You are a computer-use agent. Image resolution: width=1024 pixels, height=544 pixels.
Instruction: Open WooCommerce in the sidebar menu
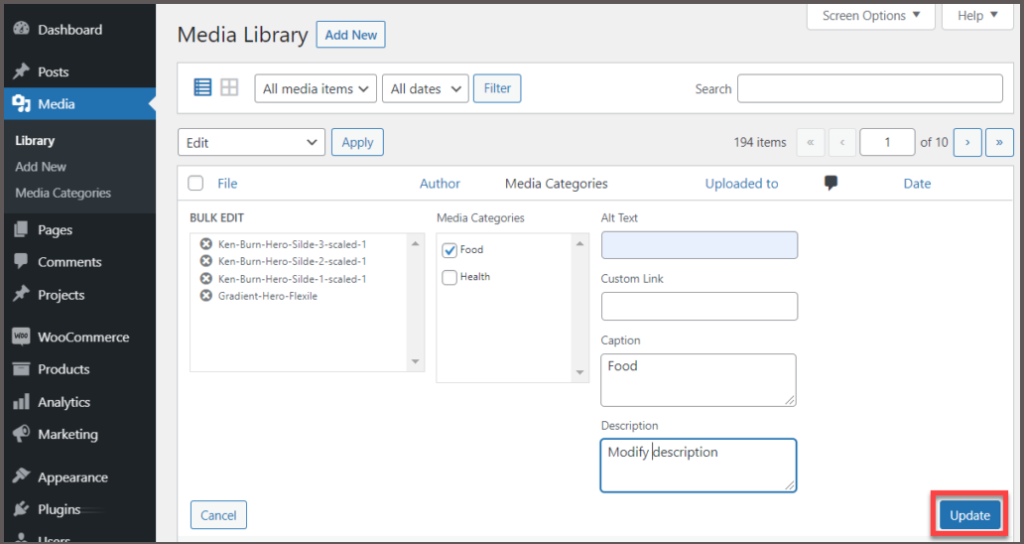coord(83,337)
